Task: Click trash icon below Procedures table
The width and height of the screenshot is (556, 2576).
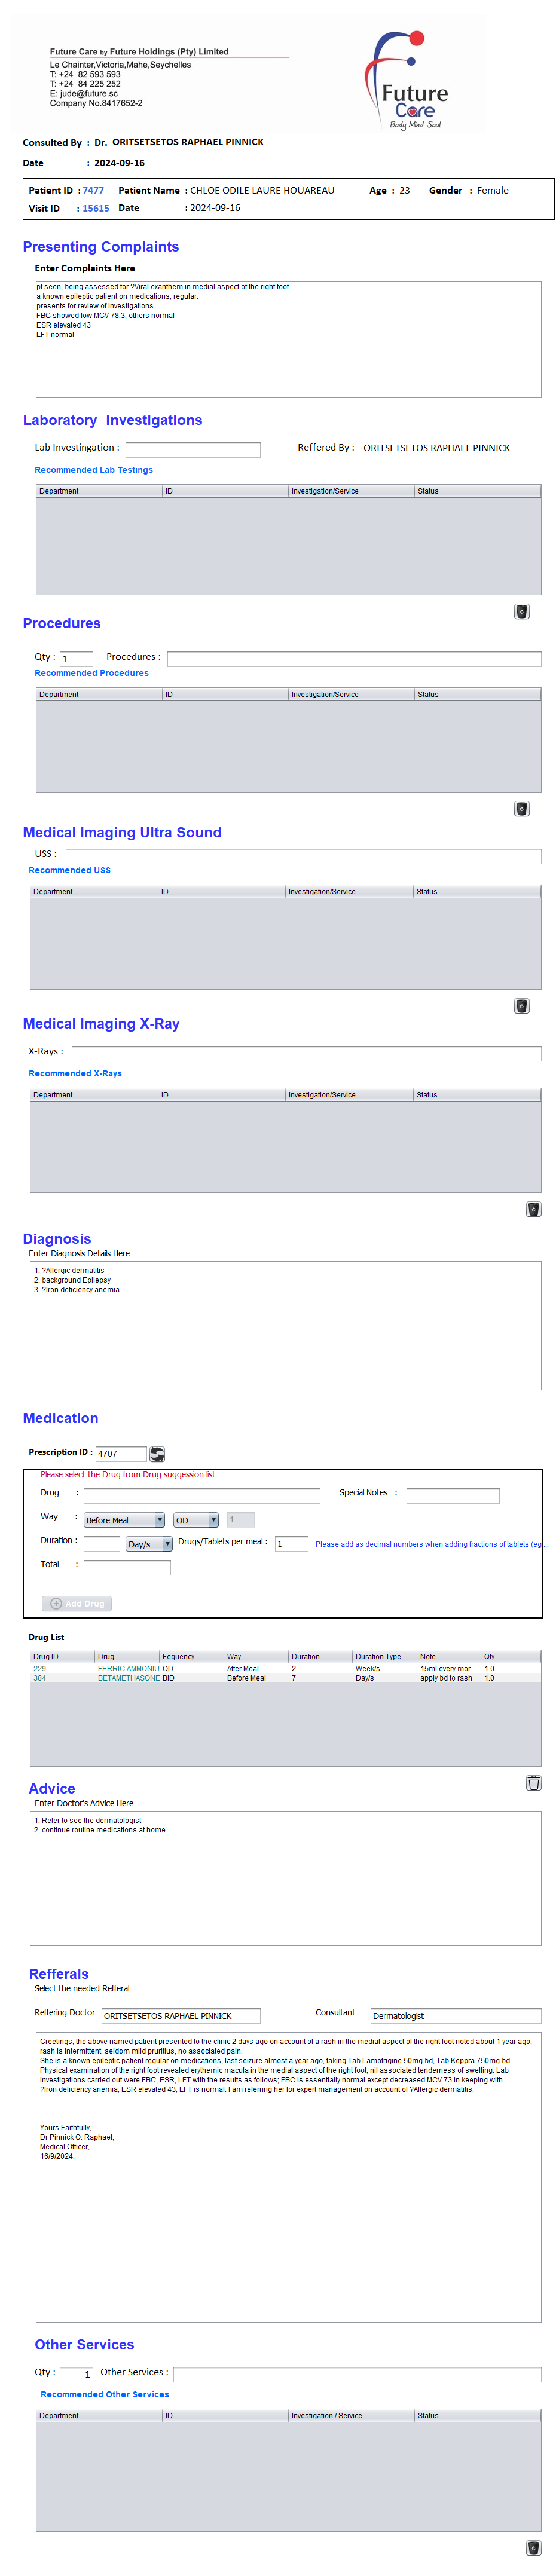Action: [521, 808]
